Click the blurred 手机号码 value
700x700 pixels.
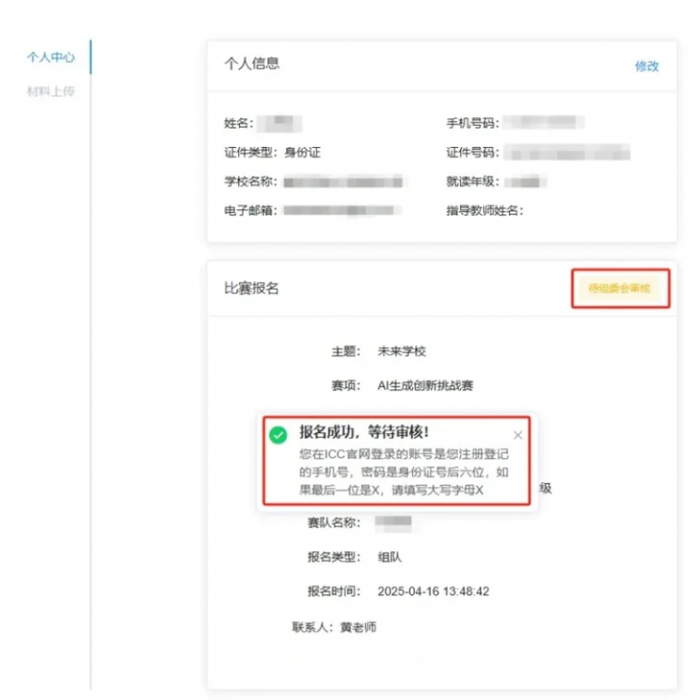(x=543, y=122)
